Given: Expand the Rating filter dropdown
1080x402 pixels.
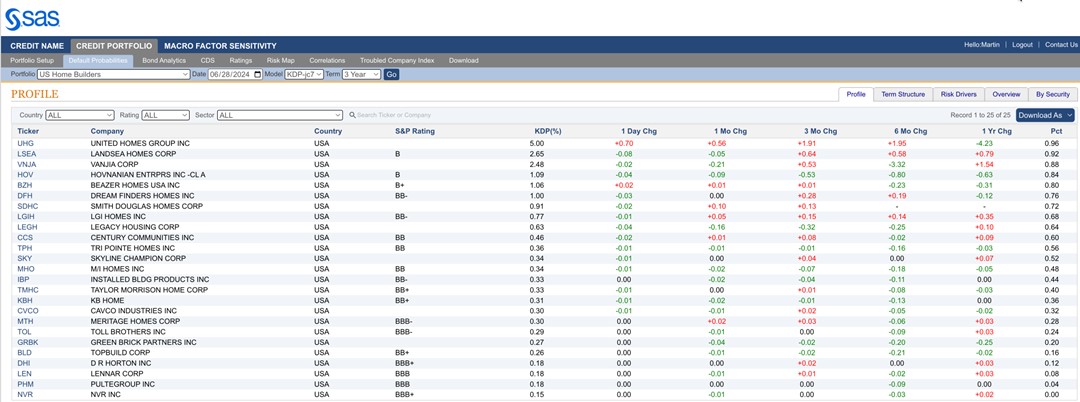Looking at the screenshot, I should pos(165,115).
